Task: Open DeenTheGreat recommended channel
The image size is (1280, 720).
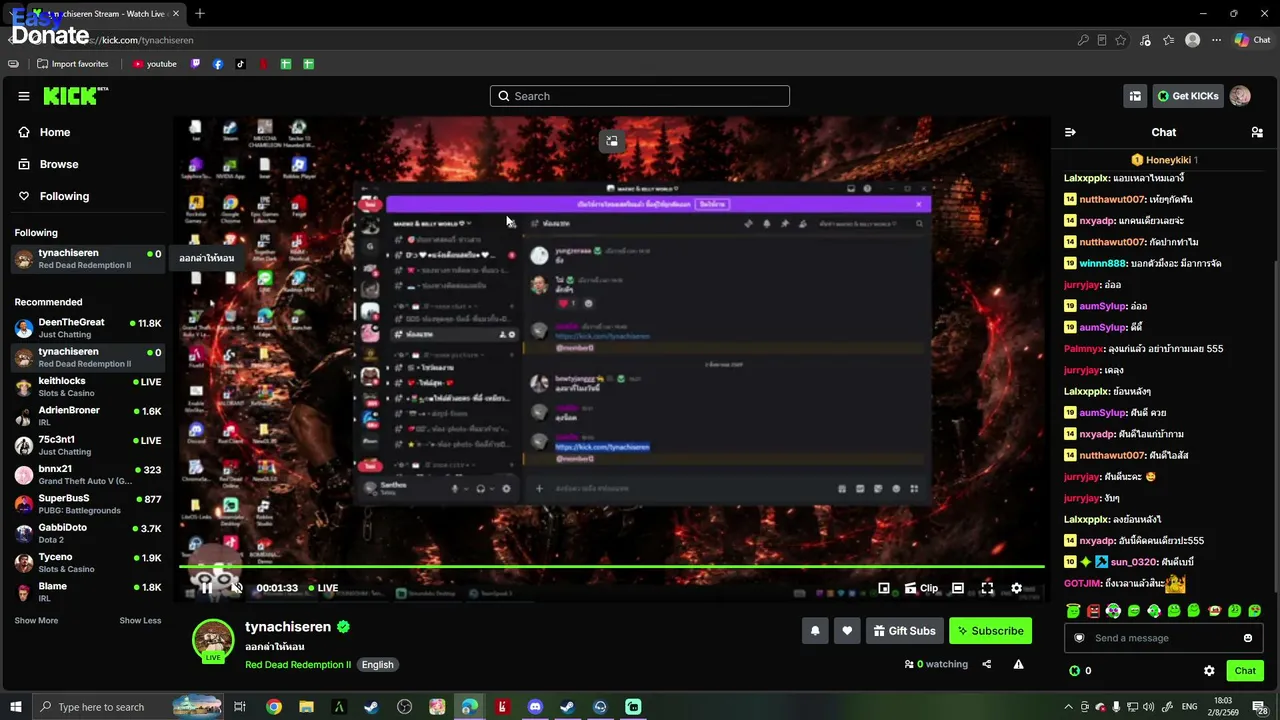Action: [x=88, y=328]
